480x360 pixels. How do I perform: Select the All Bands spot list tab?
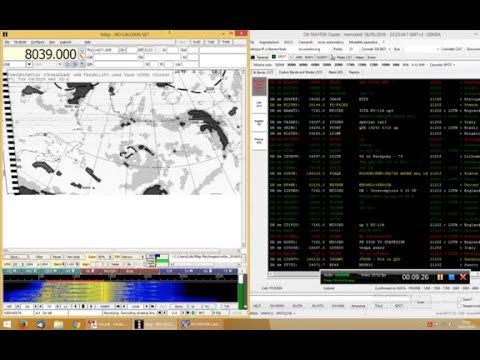tap(263, 72)
